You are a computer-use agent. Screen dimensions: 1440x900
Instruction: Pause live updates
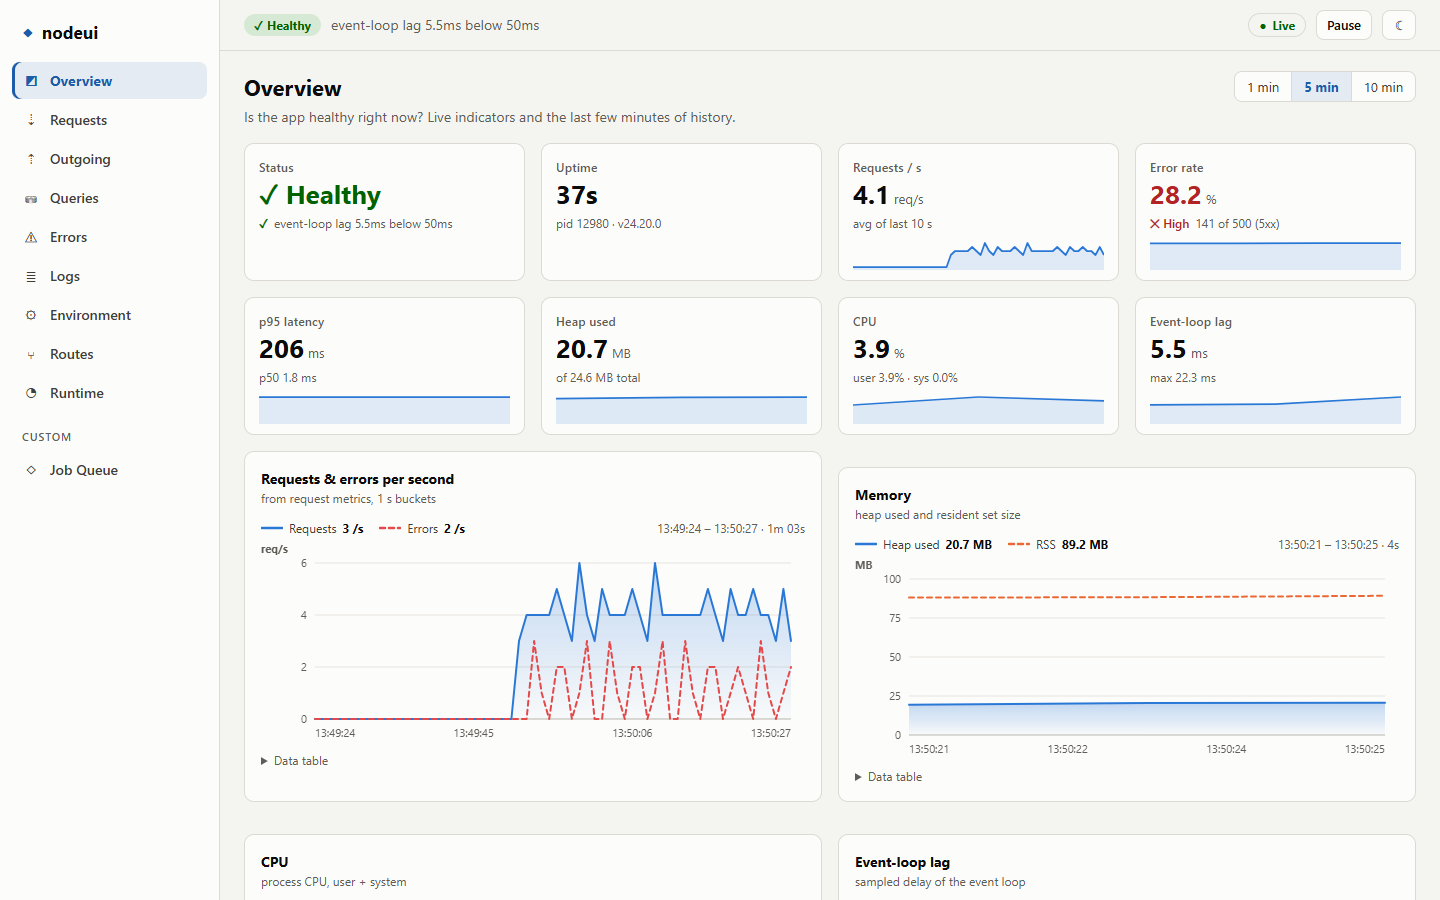click(x=1344, y=25)
